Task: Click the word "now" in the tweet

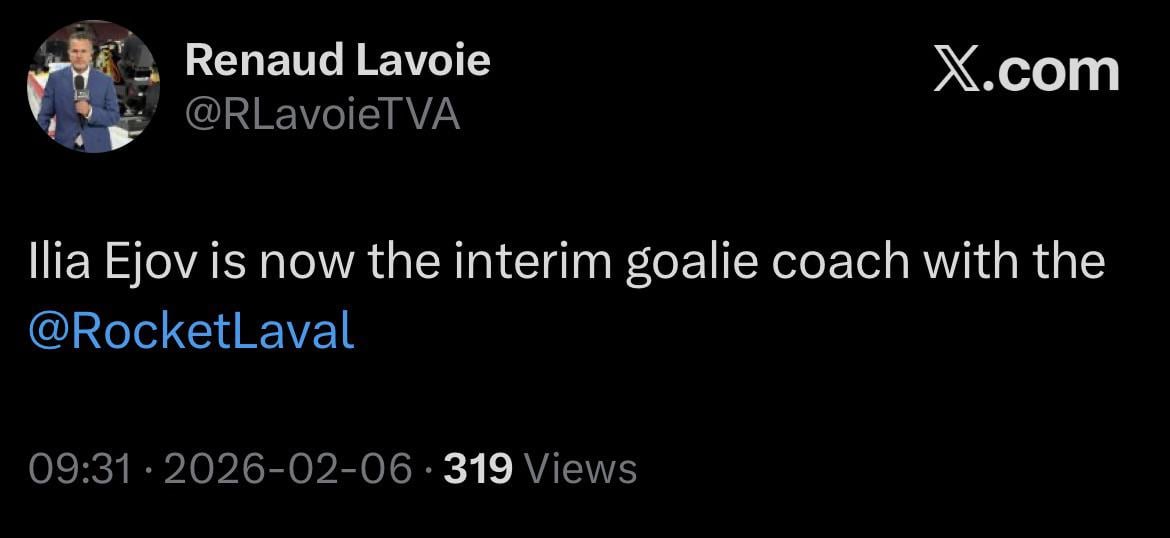Action: tap(308, 263)
